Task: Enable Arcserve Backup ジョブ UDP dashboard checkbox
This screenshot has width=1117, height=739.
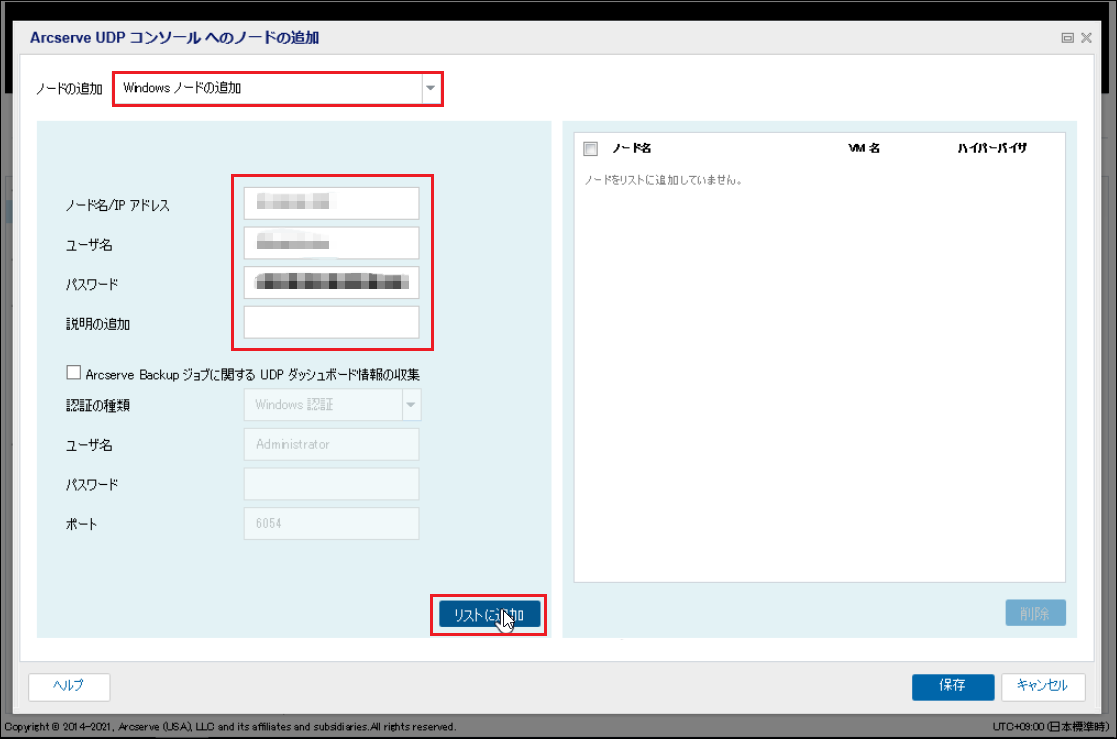Action: [73, 372]
